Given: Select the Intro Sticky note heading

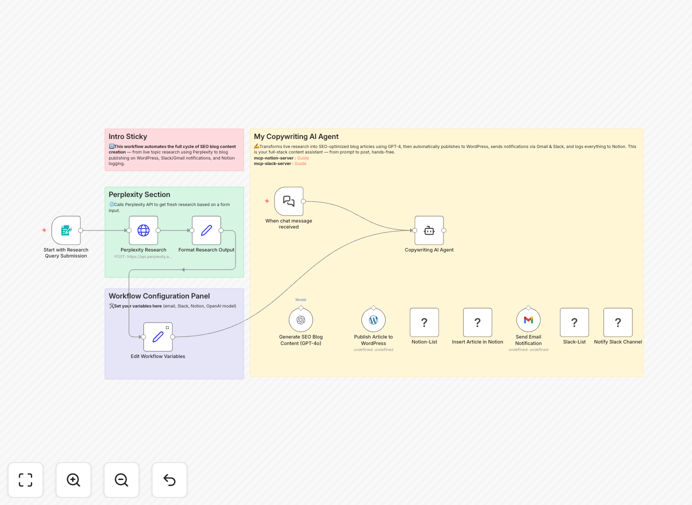Looking at the screenshot, I should click(128, 136).
